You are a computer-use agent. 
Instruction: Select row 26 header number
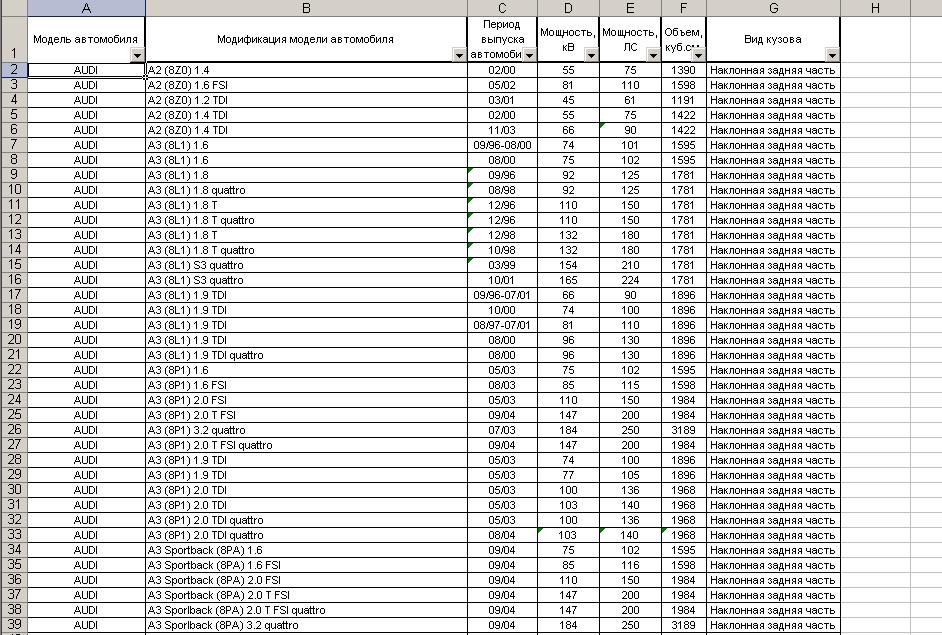coord(13,430)
